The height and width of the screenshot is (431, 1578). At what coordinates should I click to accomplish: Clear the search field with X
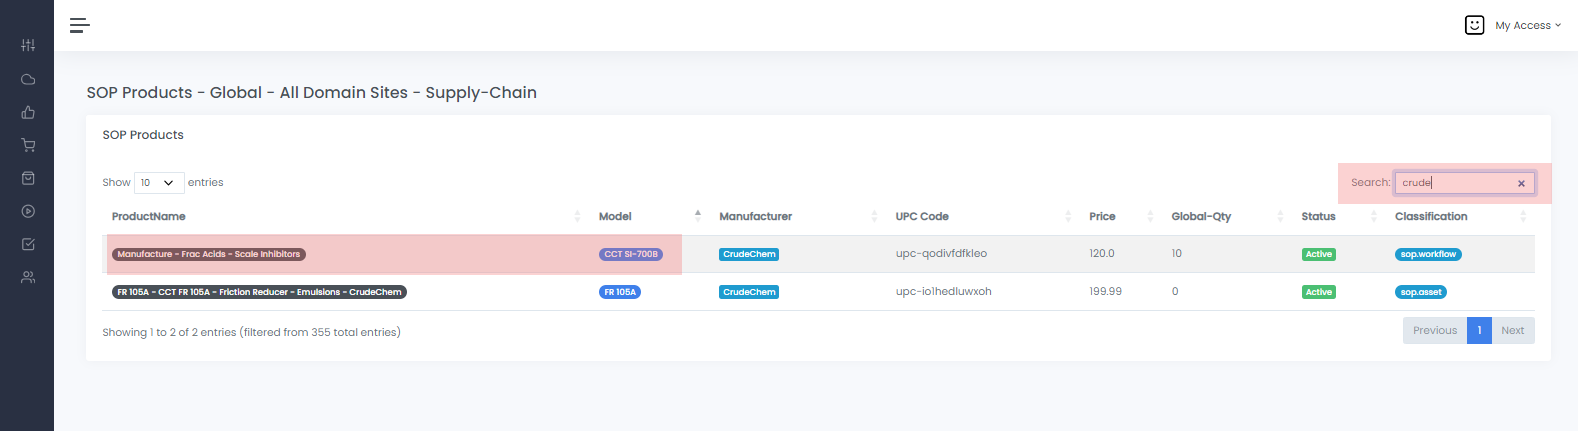point(1521,183)
